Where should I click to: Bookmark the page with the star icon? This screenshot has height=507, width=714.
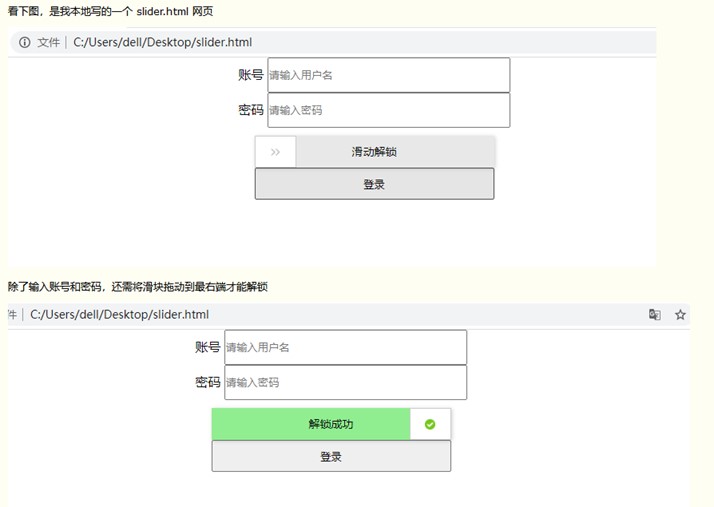[681, 314]
